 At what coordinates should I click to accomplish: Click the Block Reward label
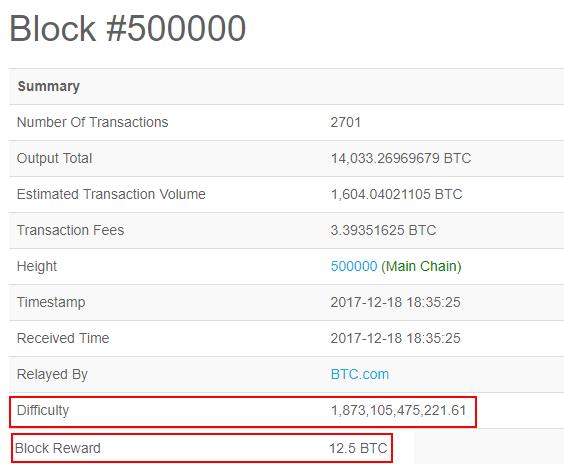(58, 448)
